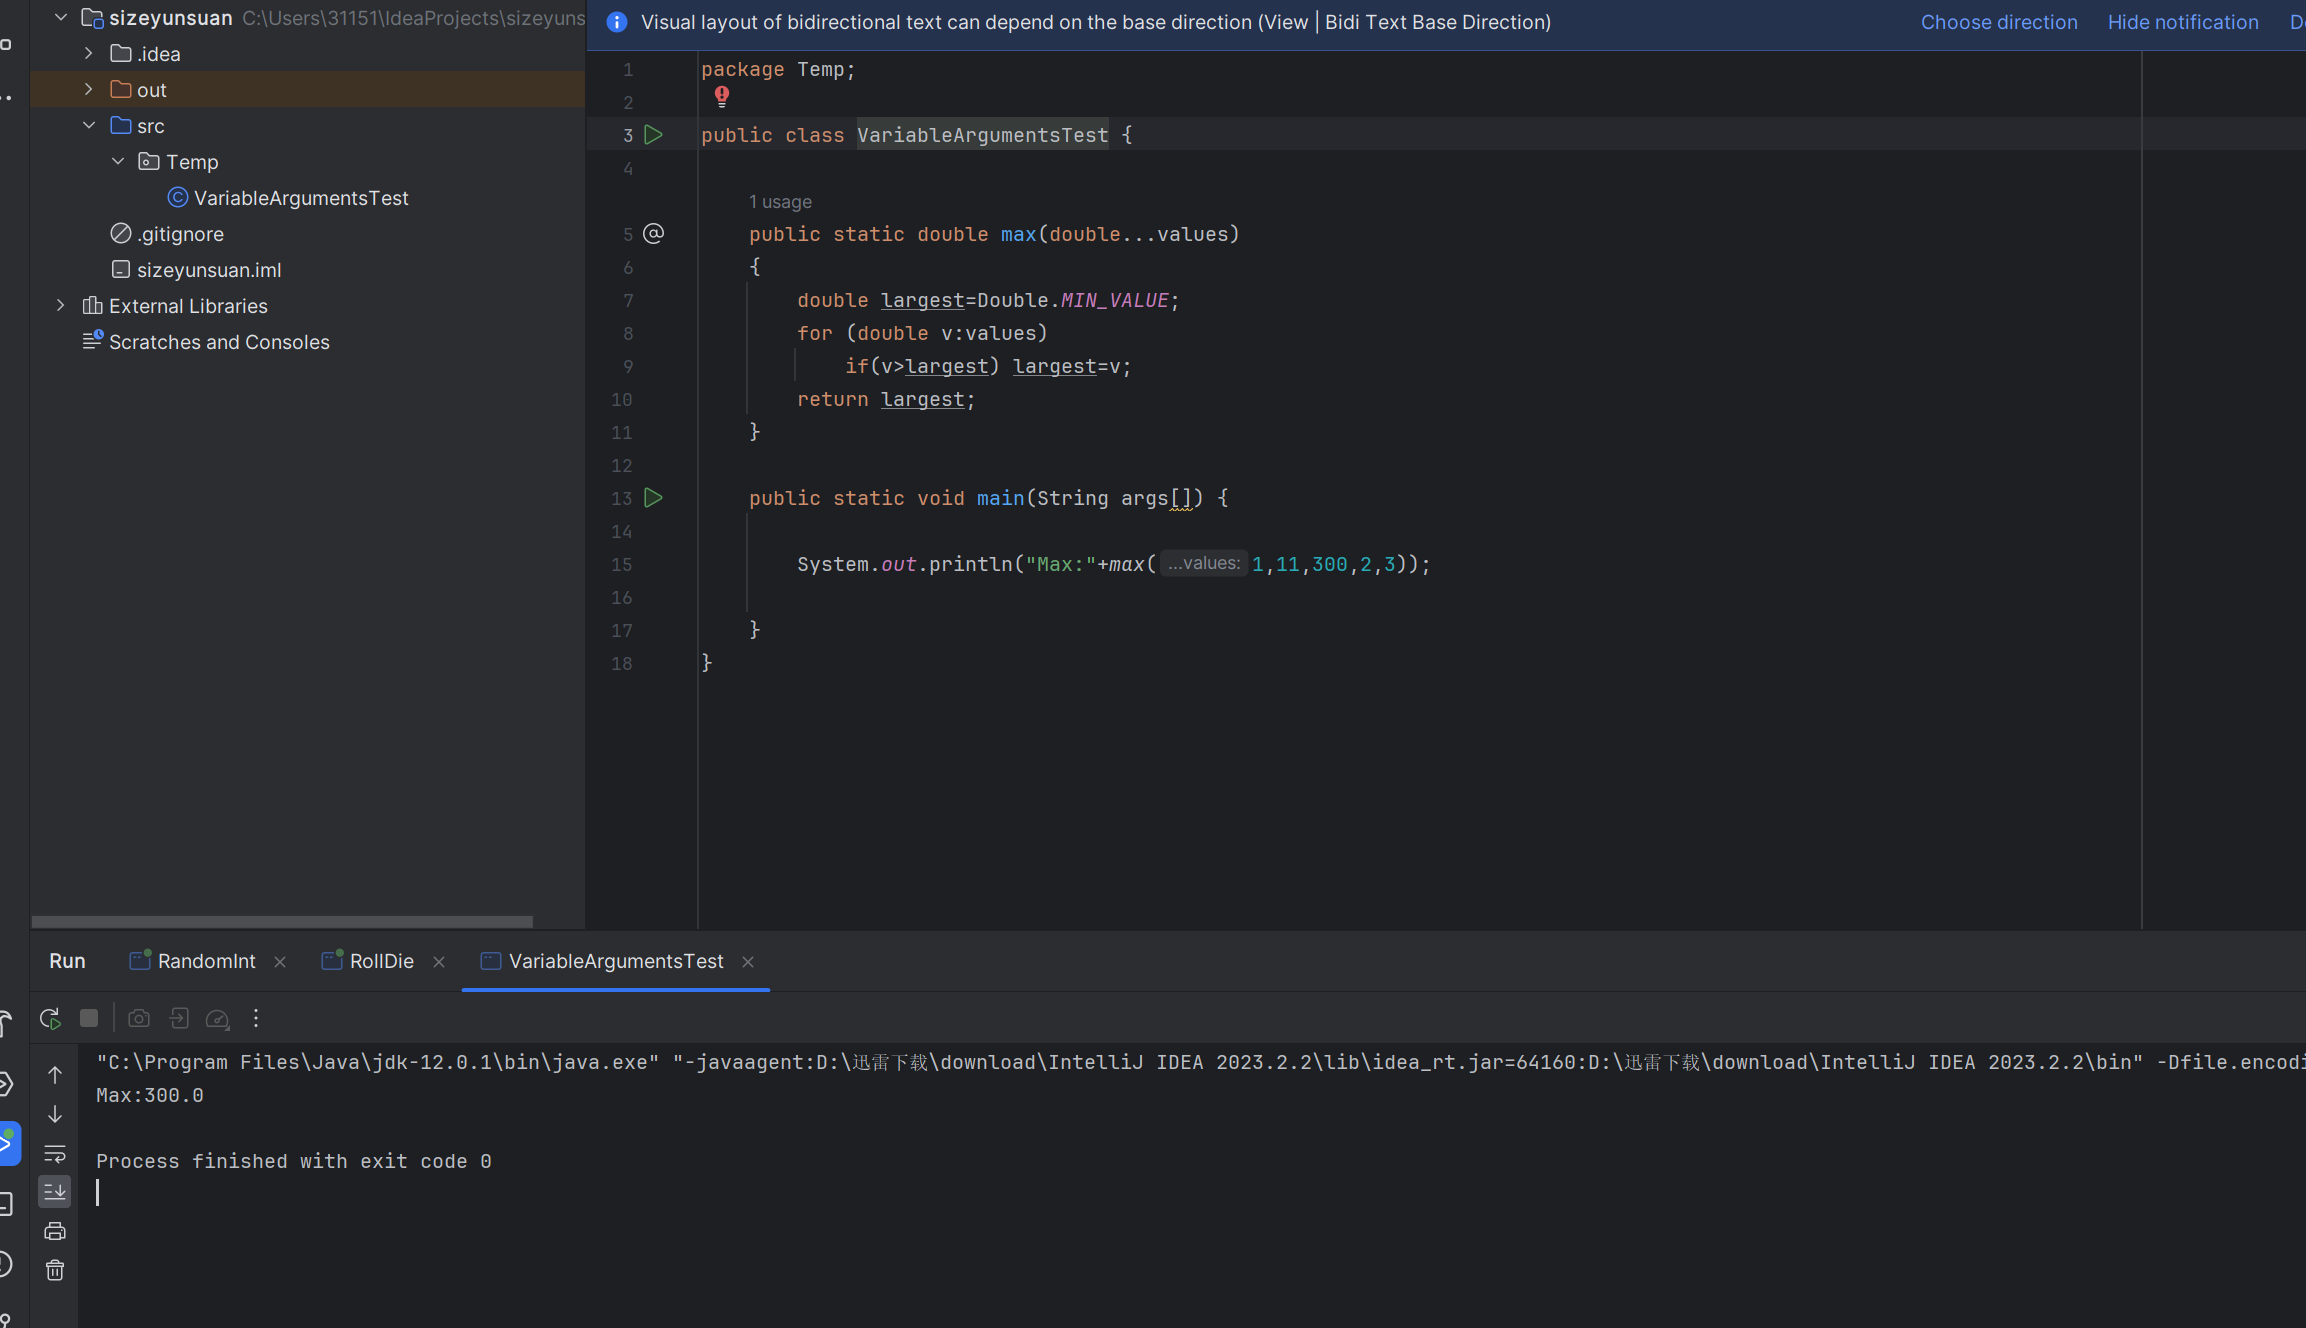
Task: Clear the console with trash icon
Action: (55, 1270)
